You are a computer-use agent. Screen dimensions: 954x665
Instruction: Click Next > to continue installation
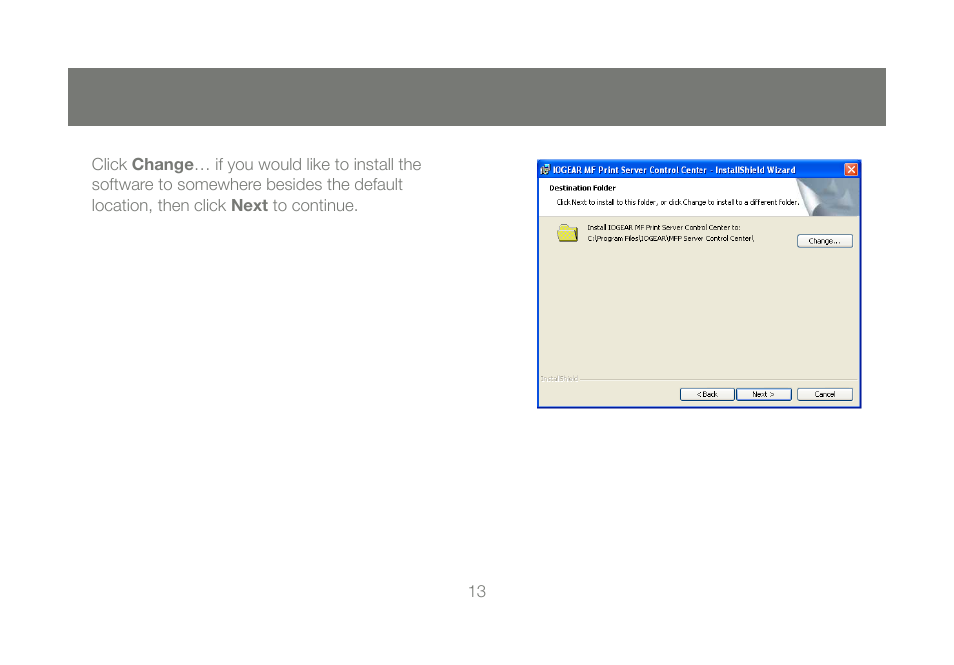point(764,394)
